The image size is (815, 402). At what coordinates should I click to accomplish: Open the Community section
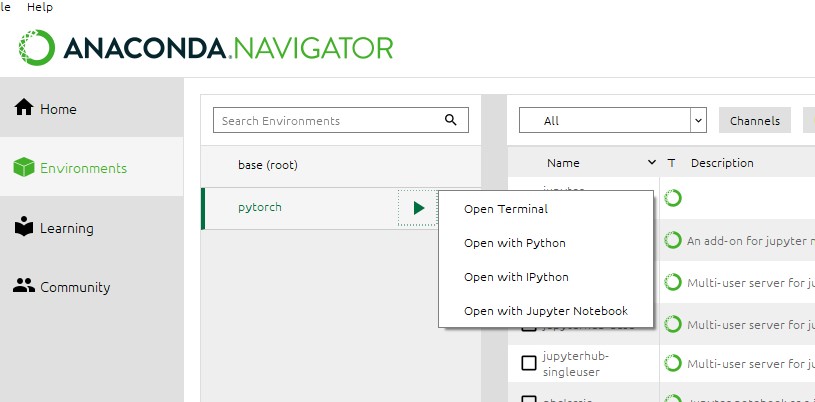91,287
